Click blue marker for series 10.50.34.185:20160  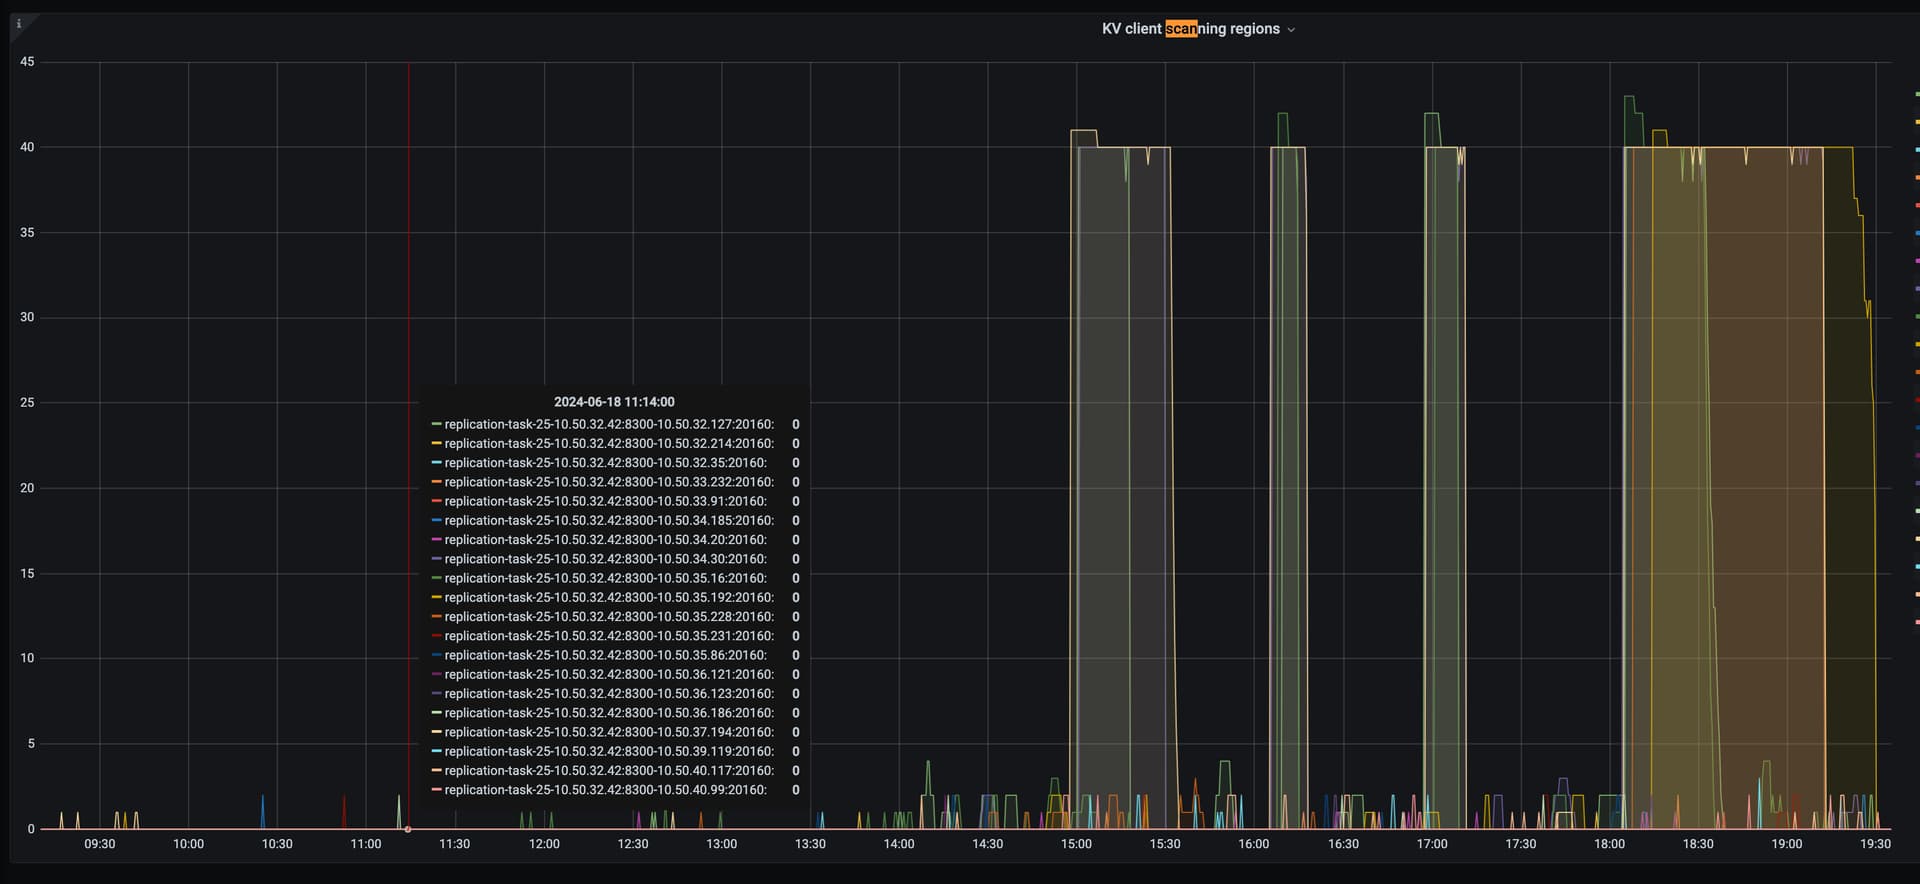pos(436,521)
